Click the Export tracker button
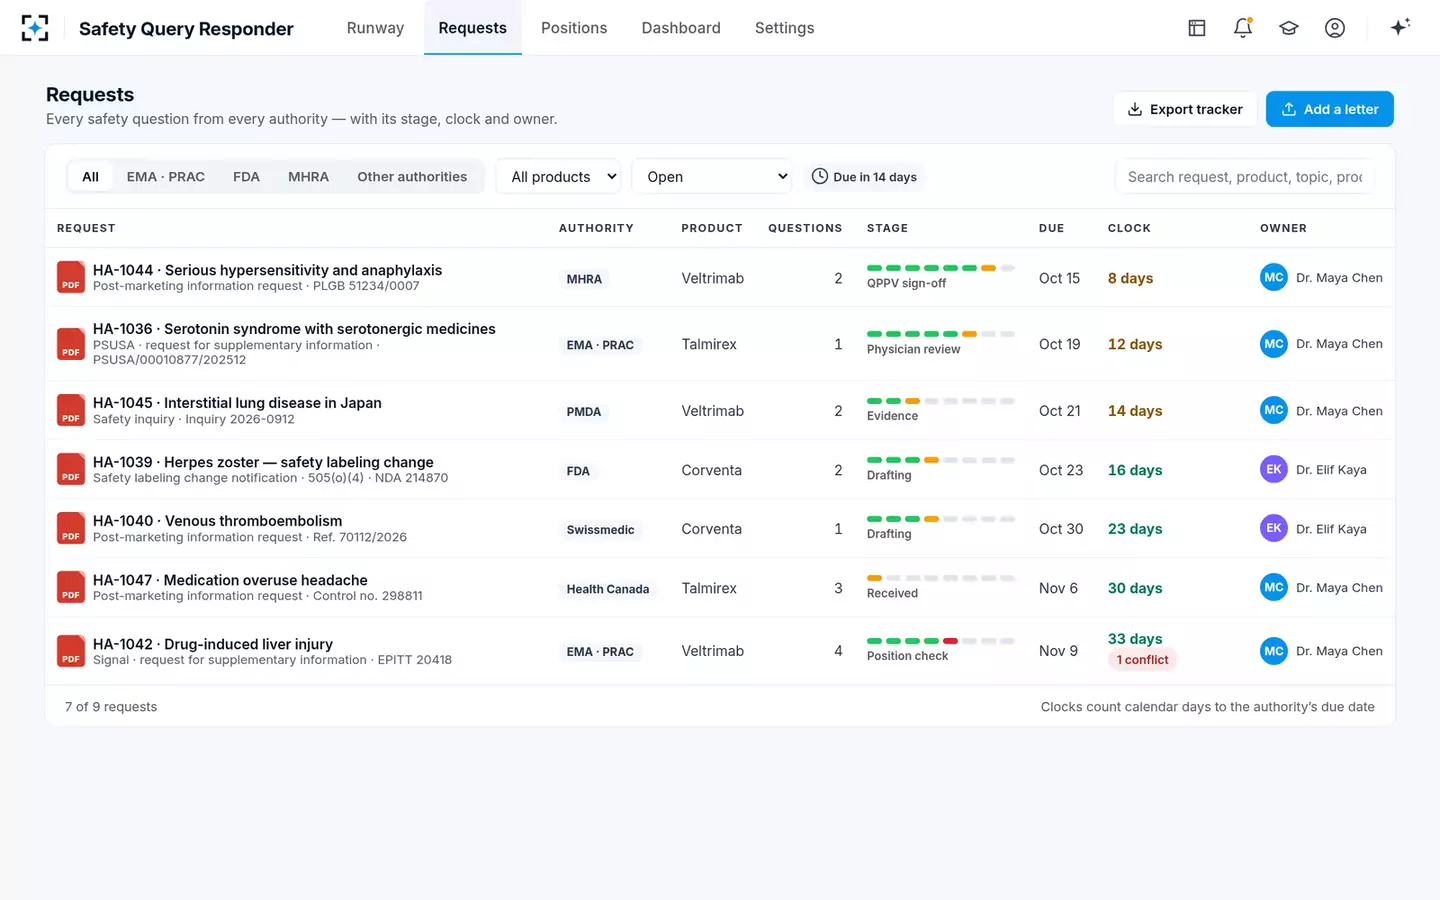 1185,109
